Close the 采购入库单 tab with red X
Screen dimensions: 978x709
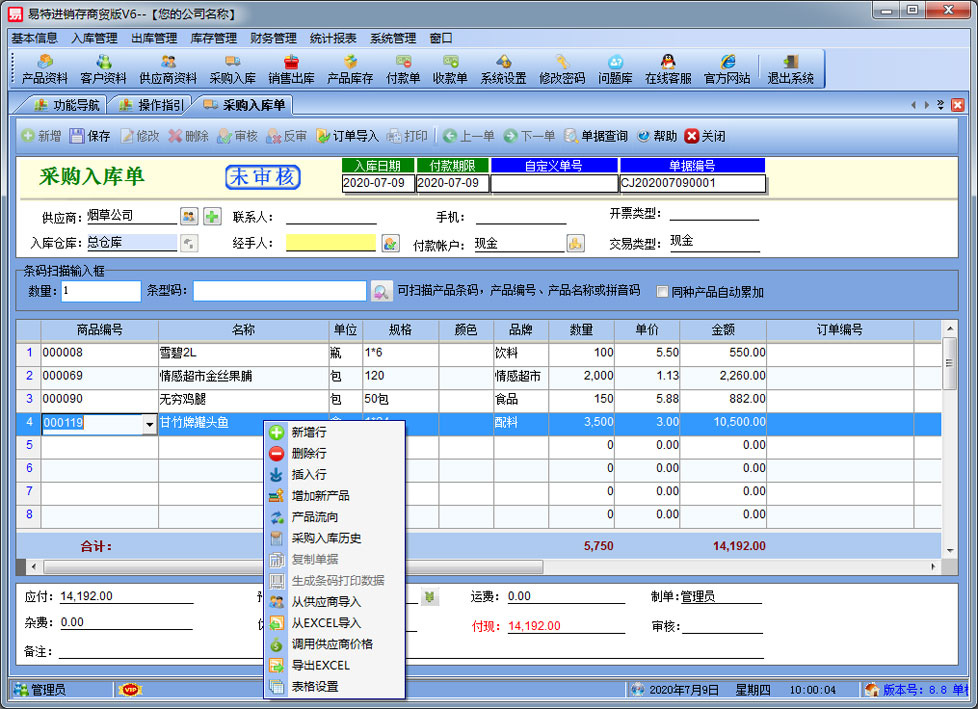[957, 105]
